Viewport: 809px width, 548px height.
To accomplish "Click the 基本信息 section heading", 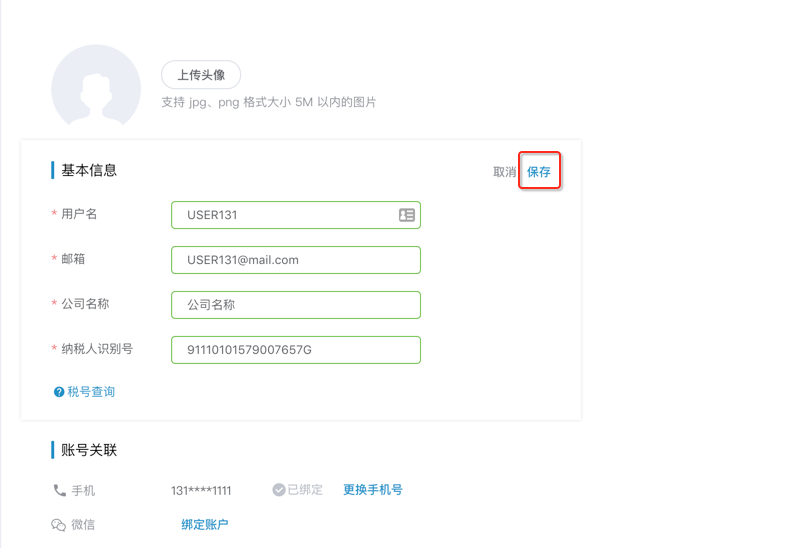I will pyautogui.click(x=89, y=170).
